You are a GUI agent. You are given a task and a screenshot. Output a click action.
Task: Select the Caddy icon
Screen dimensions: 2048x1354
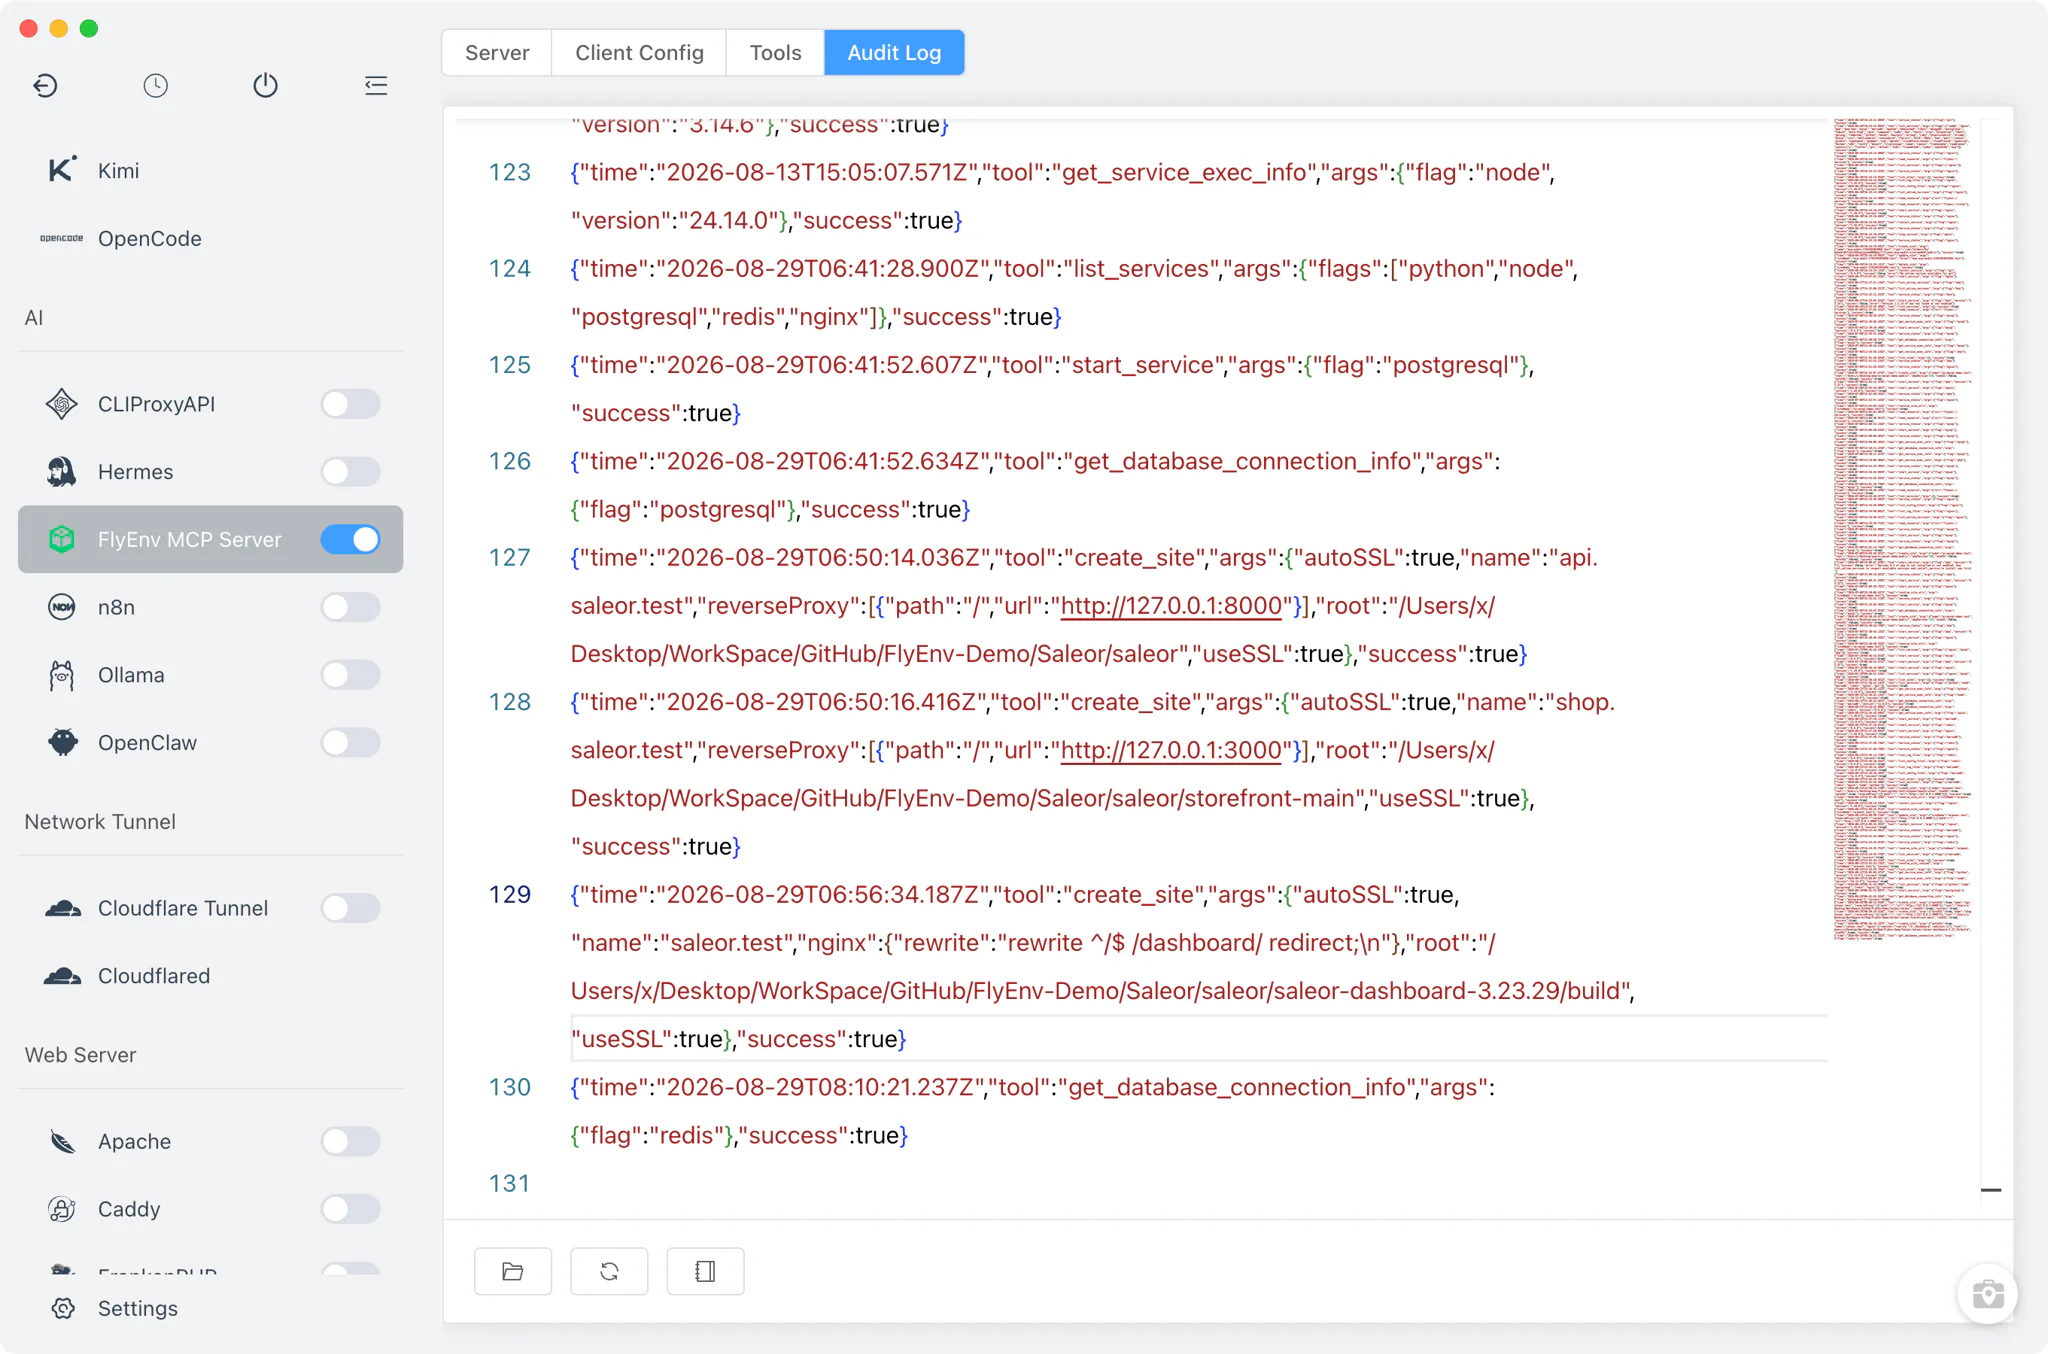click(62, 1209)
